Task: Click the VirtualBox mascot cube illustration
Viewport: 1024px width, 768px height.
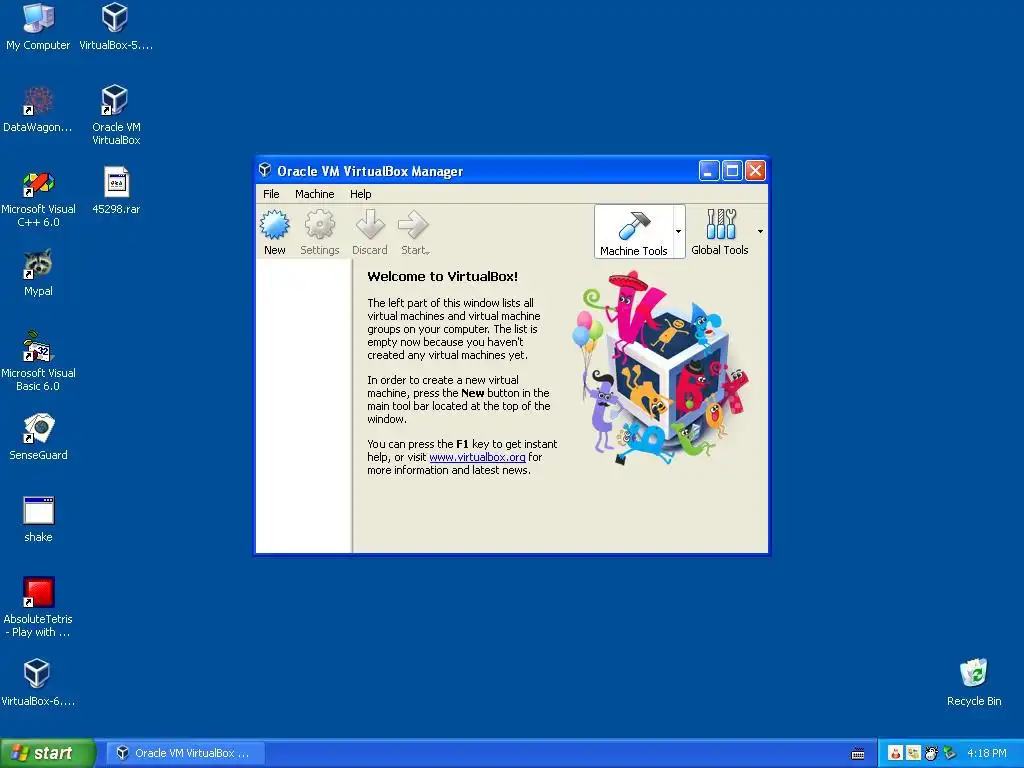Action: 660,369
